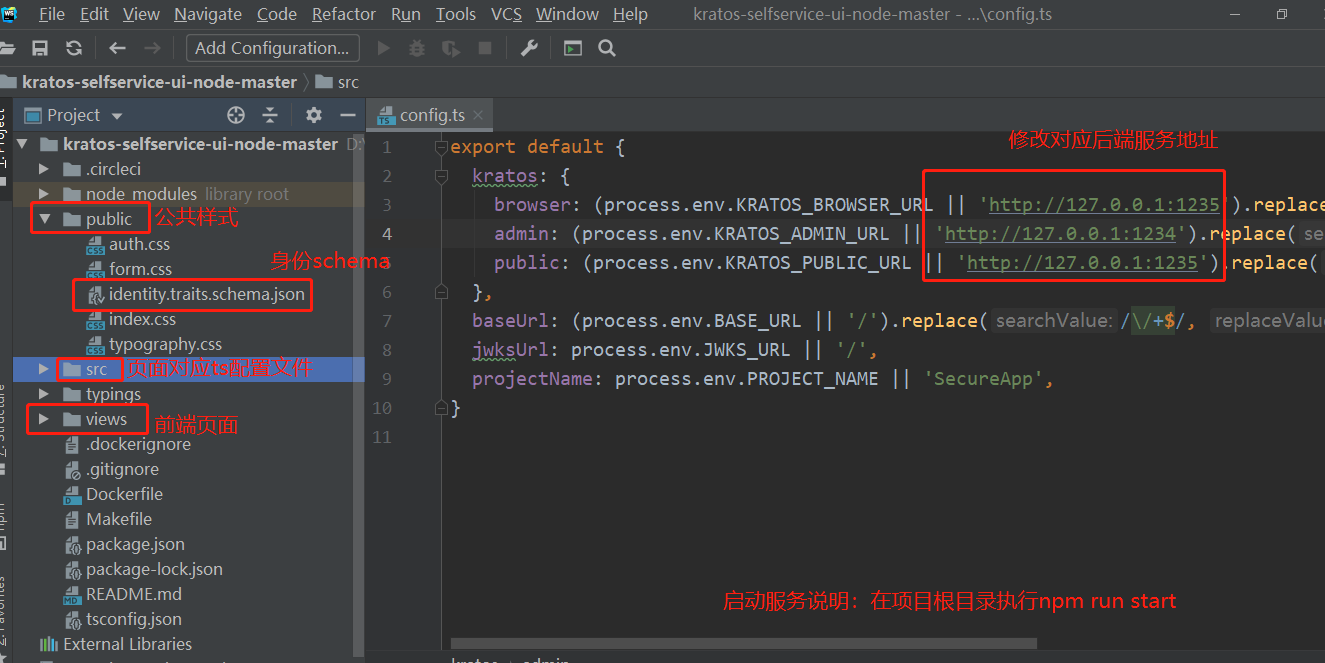Click the WebStorm logo icon in the title bar
Image resolution: width=1325 pixels, height=663 pixels.
click(x=10, y=13)
